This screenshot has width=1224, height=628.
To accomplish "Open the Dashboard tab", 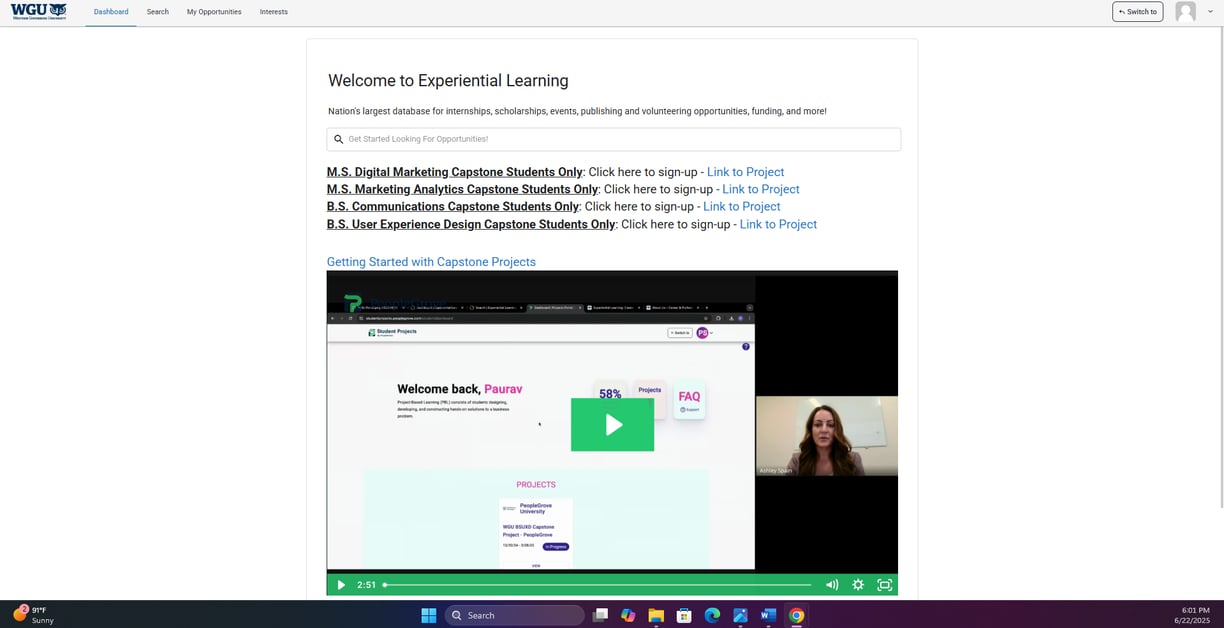I will click(111, 12).
